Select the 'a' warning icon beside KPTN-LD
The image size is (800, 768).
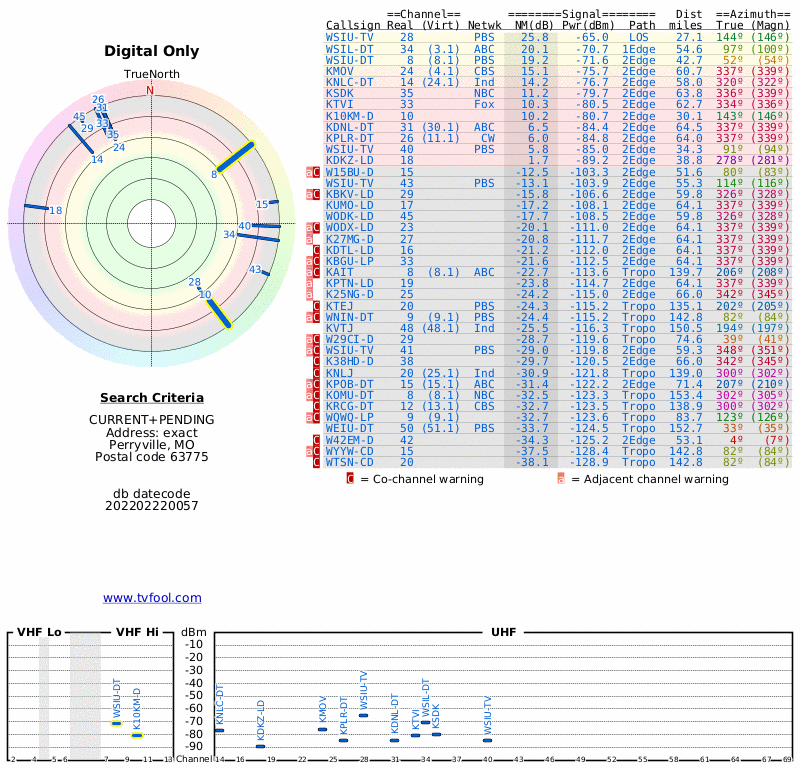(309, 284)
